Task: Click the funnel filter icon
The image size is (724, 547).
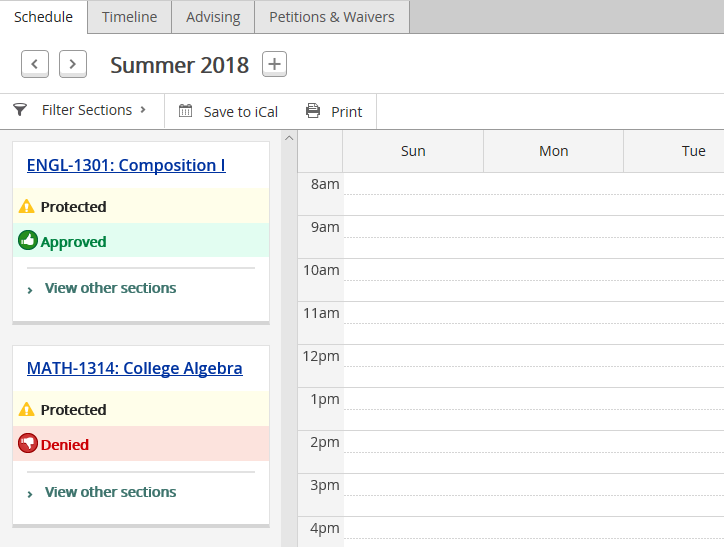Action: [20, 110]
